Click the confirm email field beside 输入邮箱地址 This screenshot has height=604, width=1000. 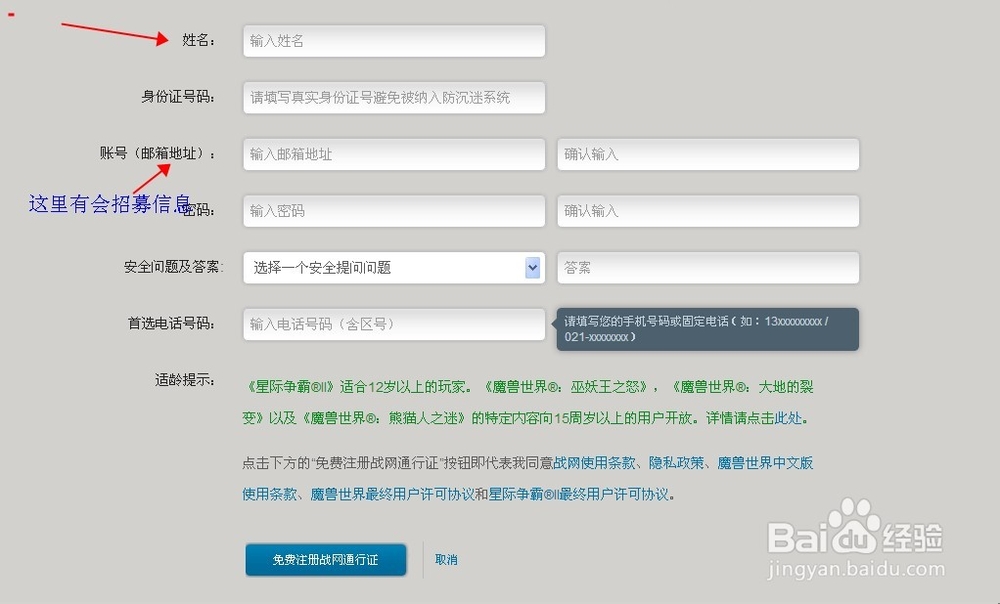click(708, 154)
